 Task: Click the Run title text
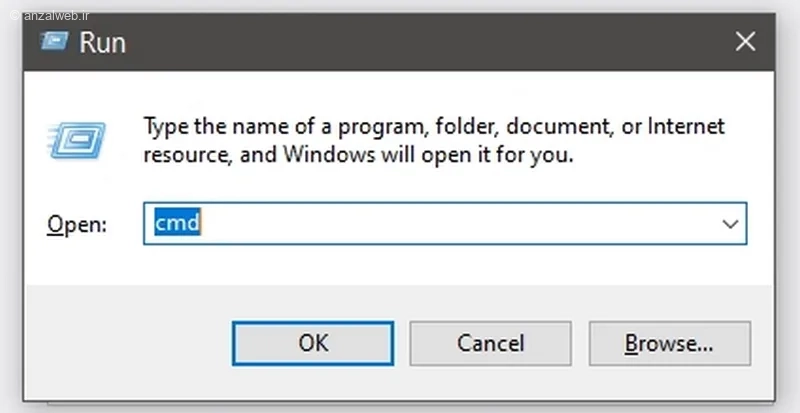point(102,42)
